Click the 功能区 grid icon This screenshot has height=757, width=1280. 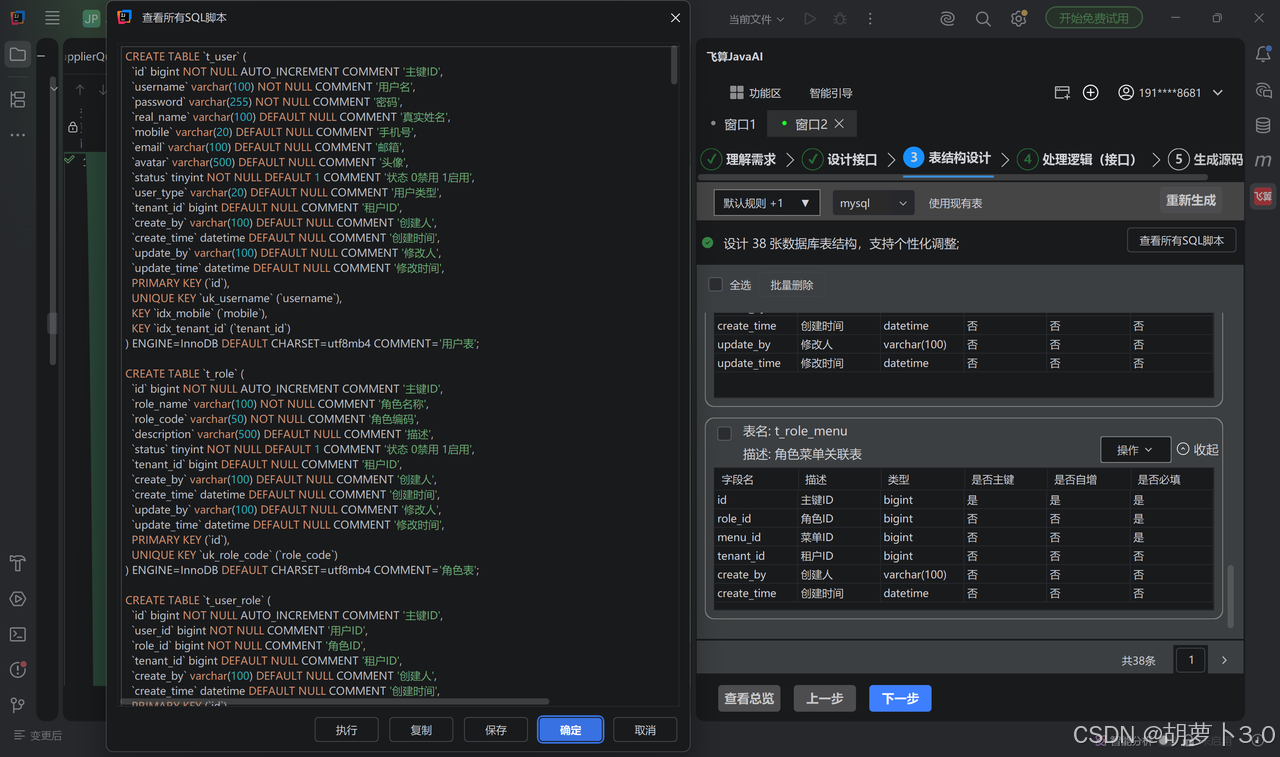coord(736,92)
